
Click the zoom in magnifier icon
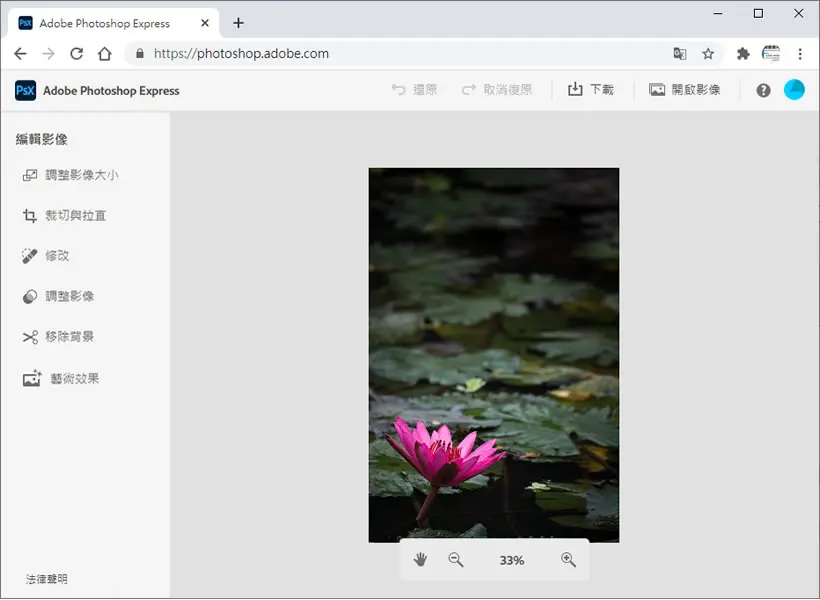pos(568,560)
